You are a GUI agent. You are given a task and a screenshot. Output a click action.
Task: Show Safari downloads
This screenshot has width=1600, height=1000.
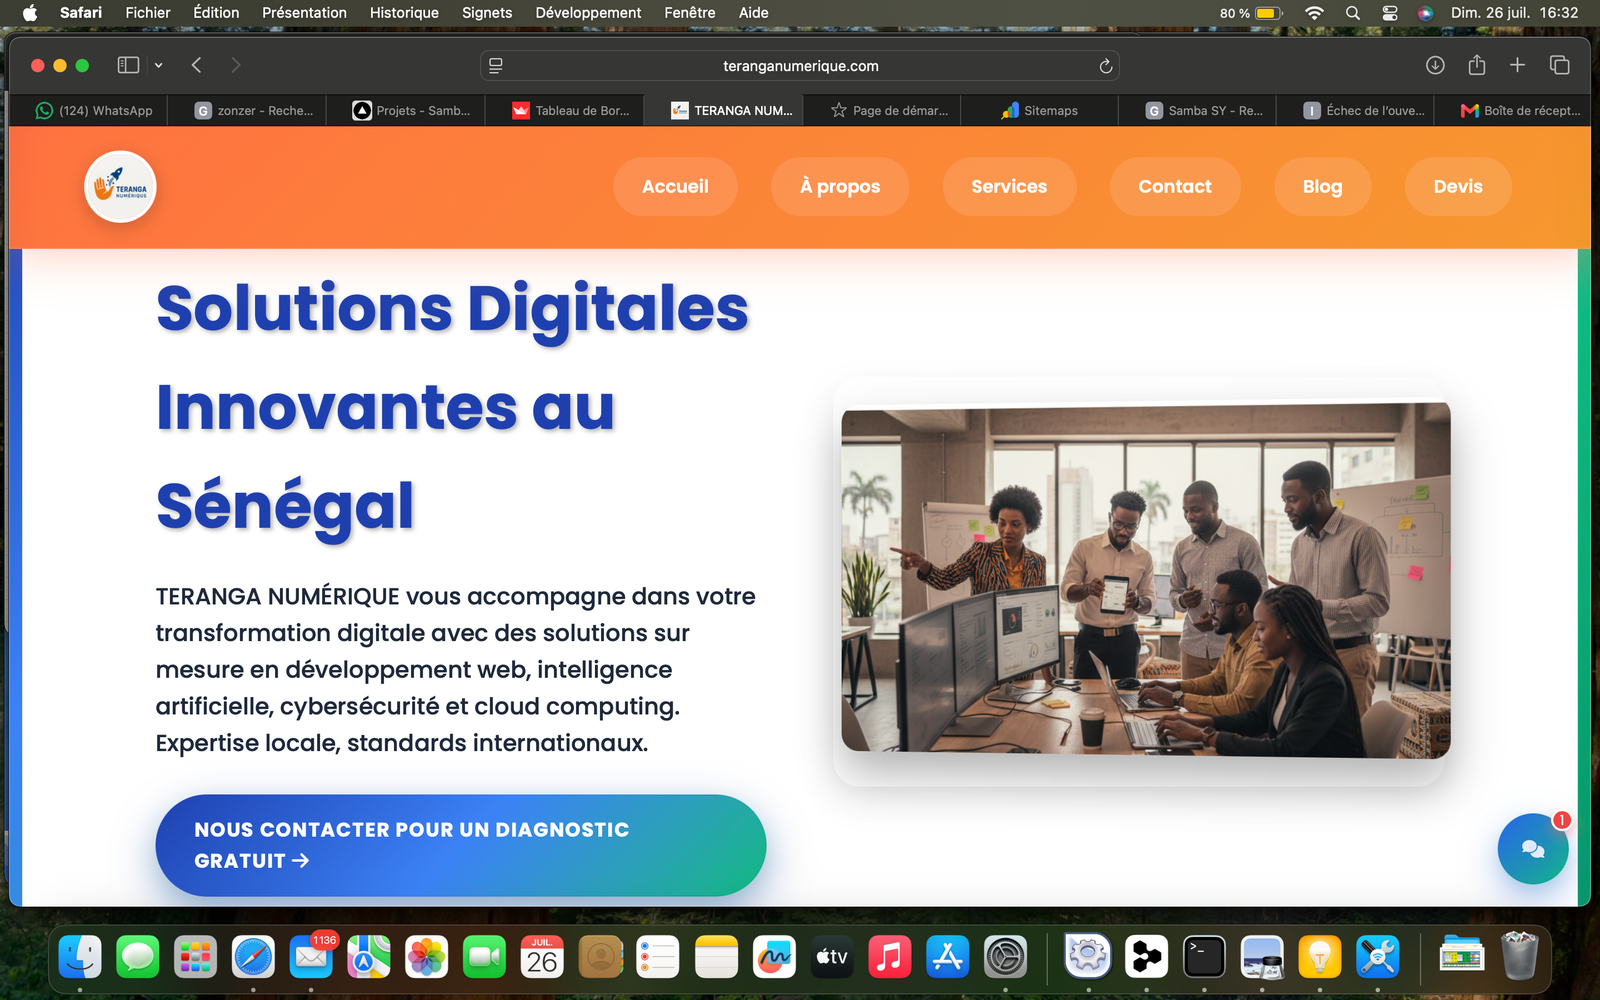pos(1435,65)
